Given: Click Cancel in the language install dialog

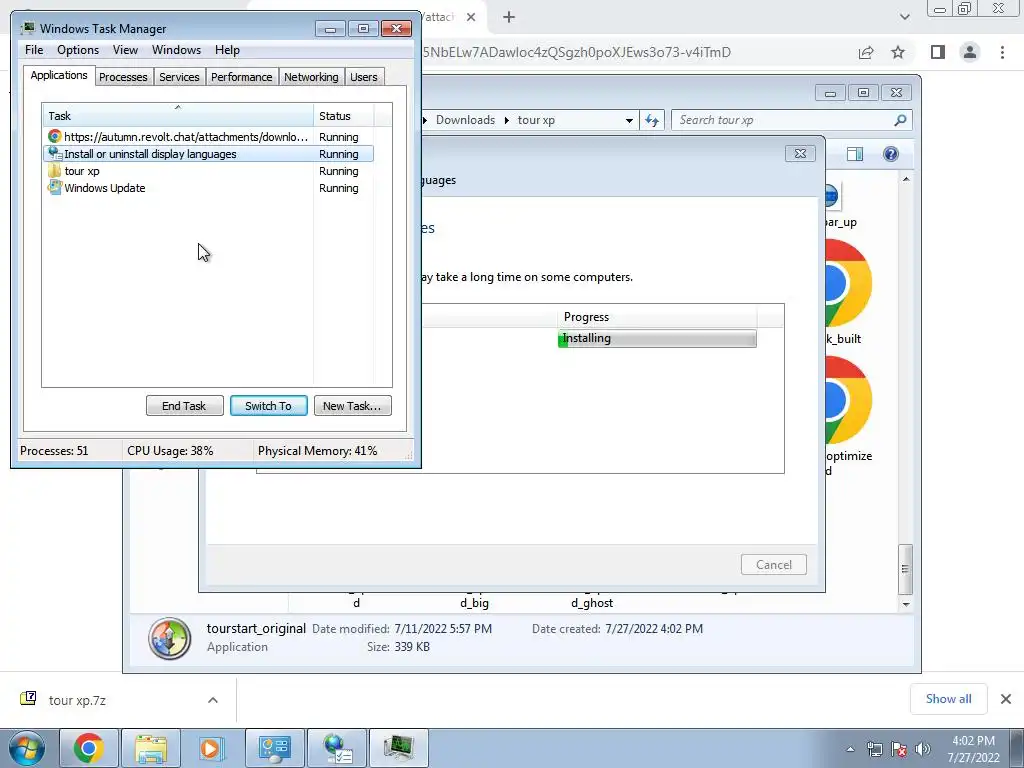Looking at the screenshot, I should pos(774,565).
